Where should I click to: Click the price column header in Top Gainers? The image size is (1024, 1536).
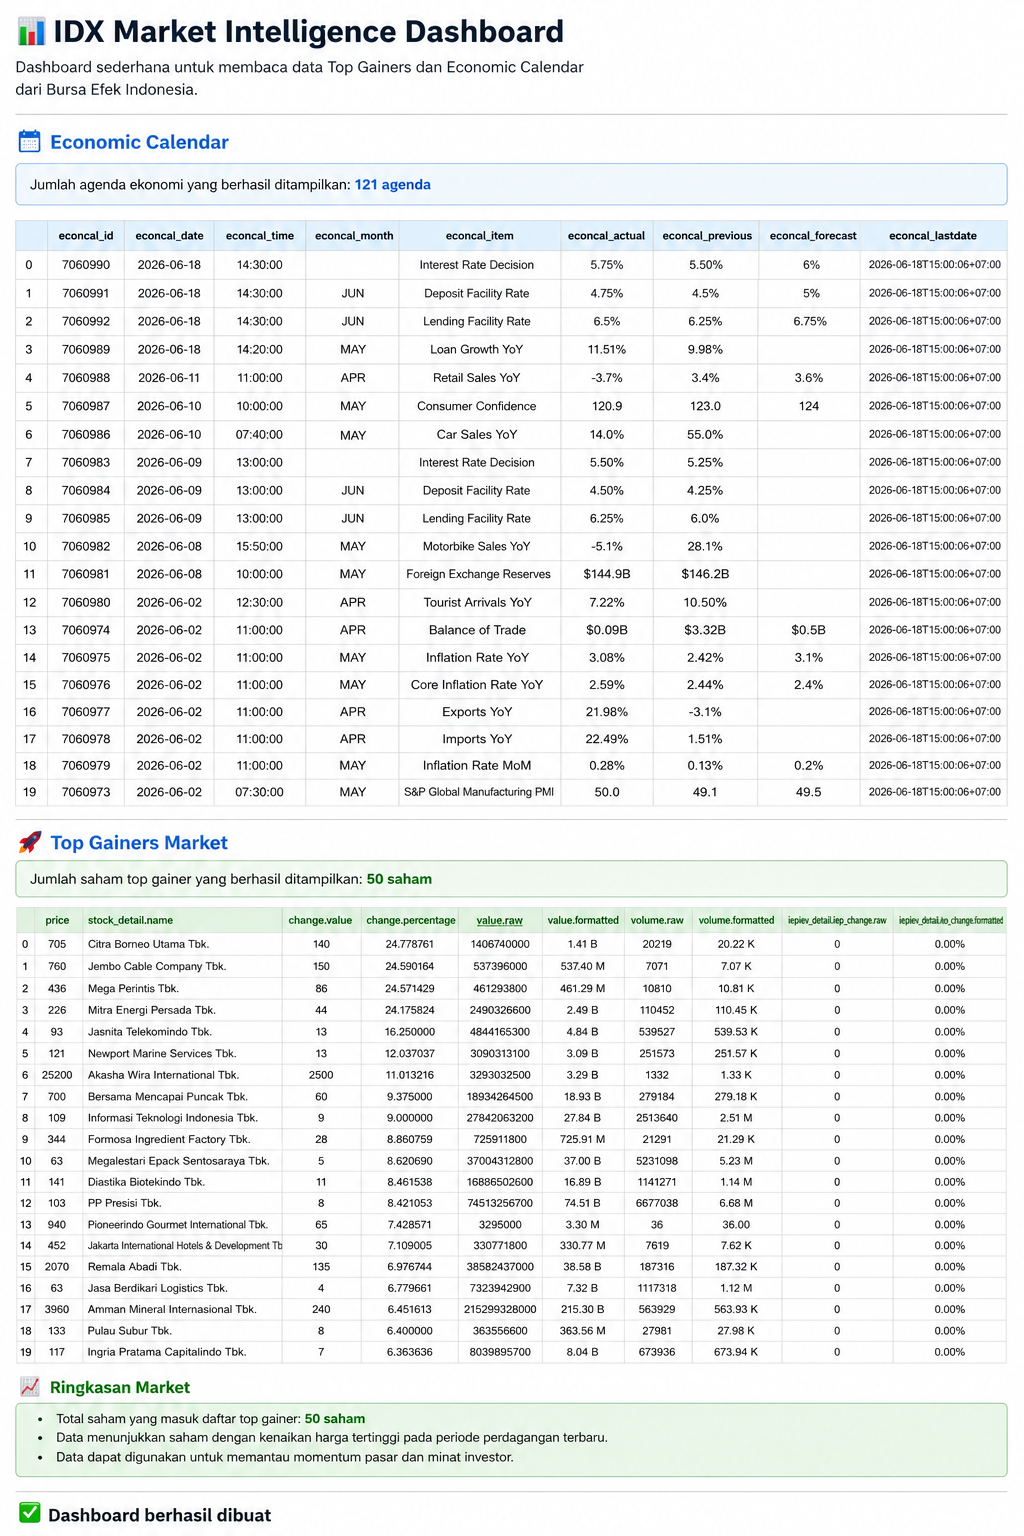pyautogui.click(x=57, y=920)
